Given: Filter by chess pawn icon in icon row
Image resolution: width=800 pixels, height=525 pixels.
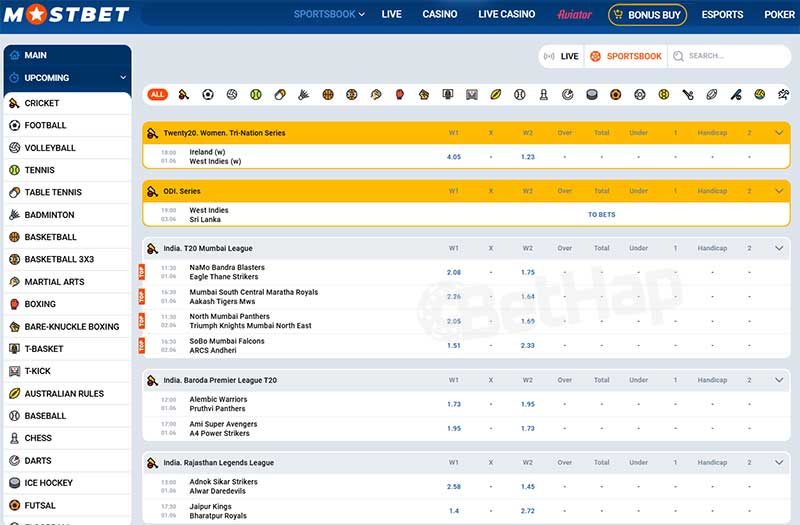Looking at the screenshot, I should [x=543, y=94].
